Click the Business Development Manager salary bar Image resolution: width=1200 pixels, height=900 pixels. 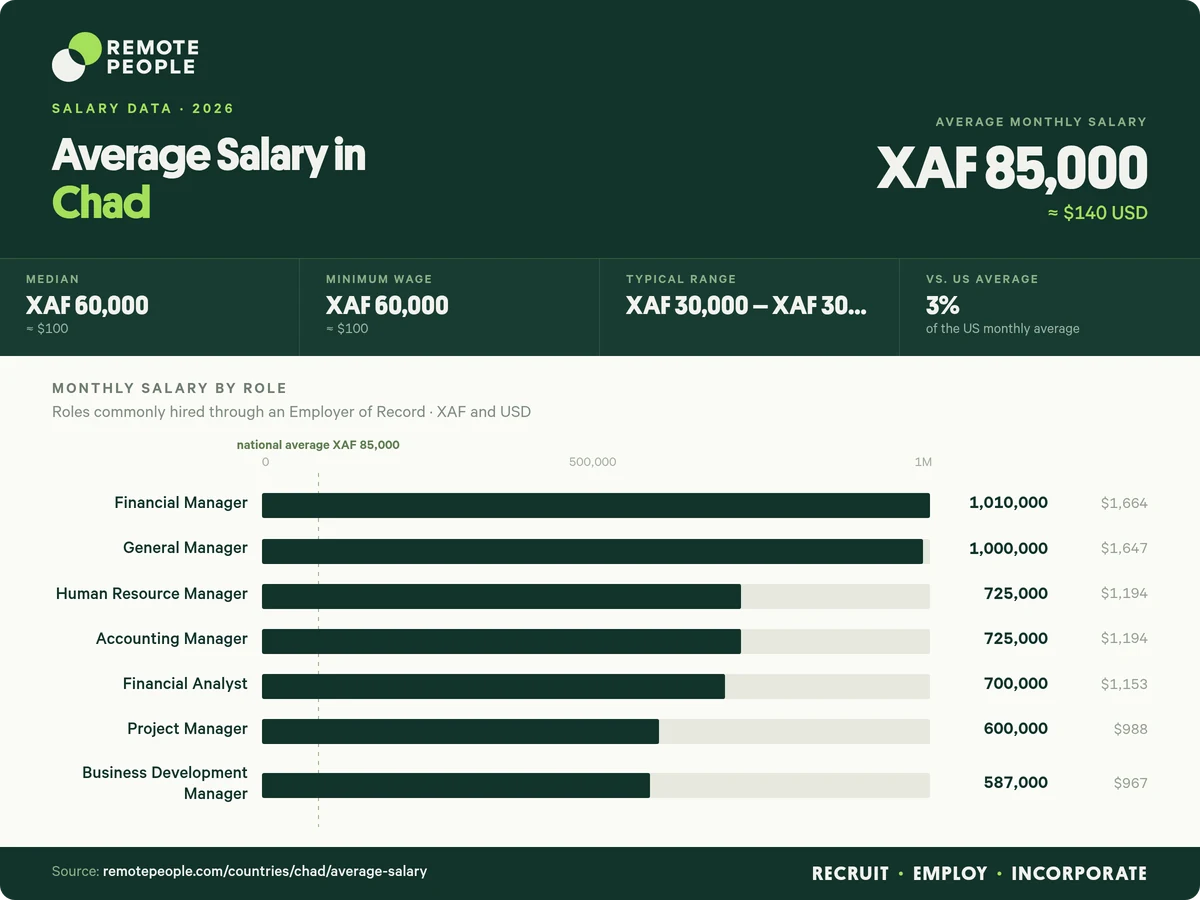point(456,785)
